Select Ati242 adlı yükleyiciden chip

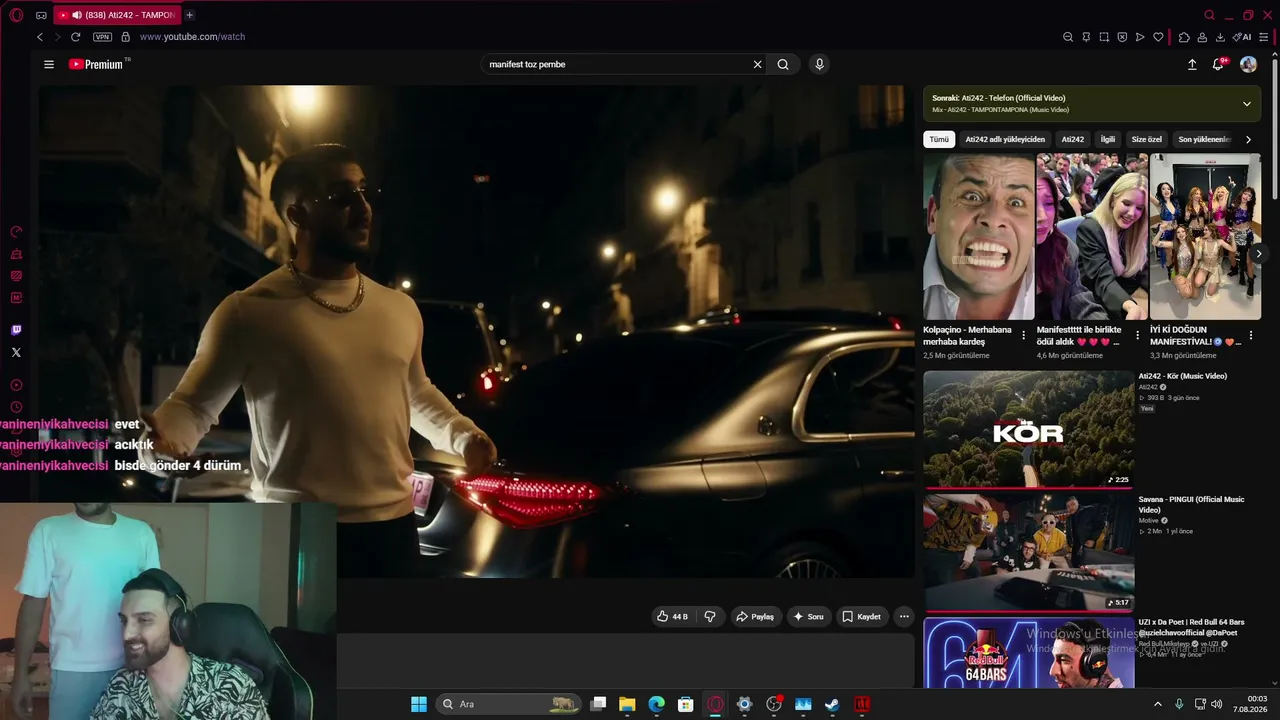pos(1005,139)
